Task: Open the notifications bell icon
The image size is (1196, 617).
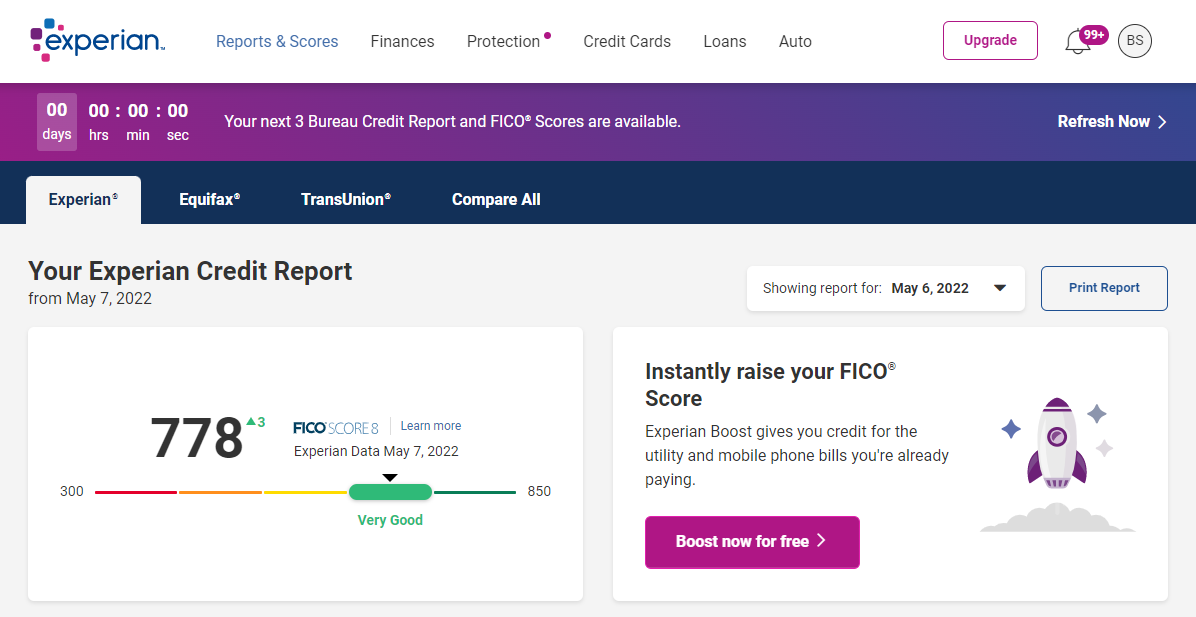Action: (1077, 42)
